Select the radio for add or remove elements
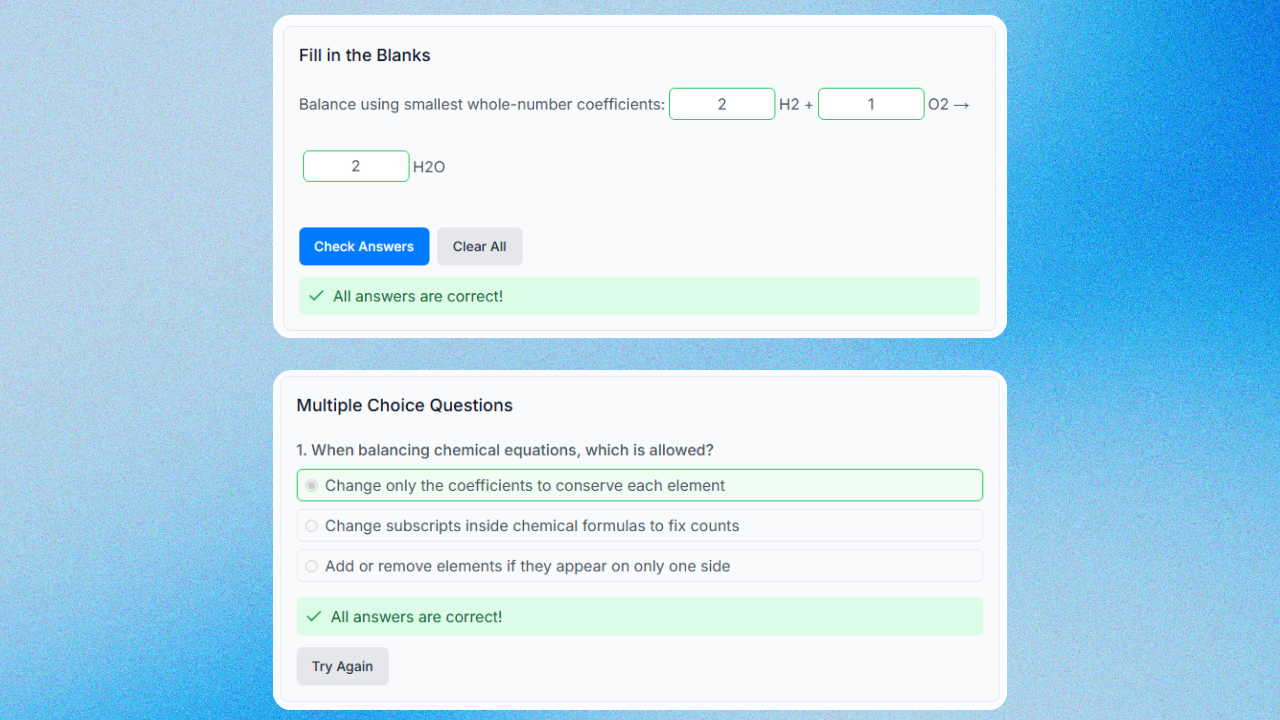1280x720 pixels. pos(312,566)
